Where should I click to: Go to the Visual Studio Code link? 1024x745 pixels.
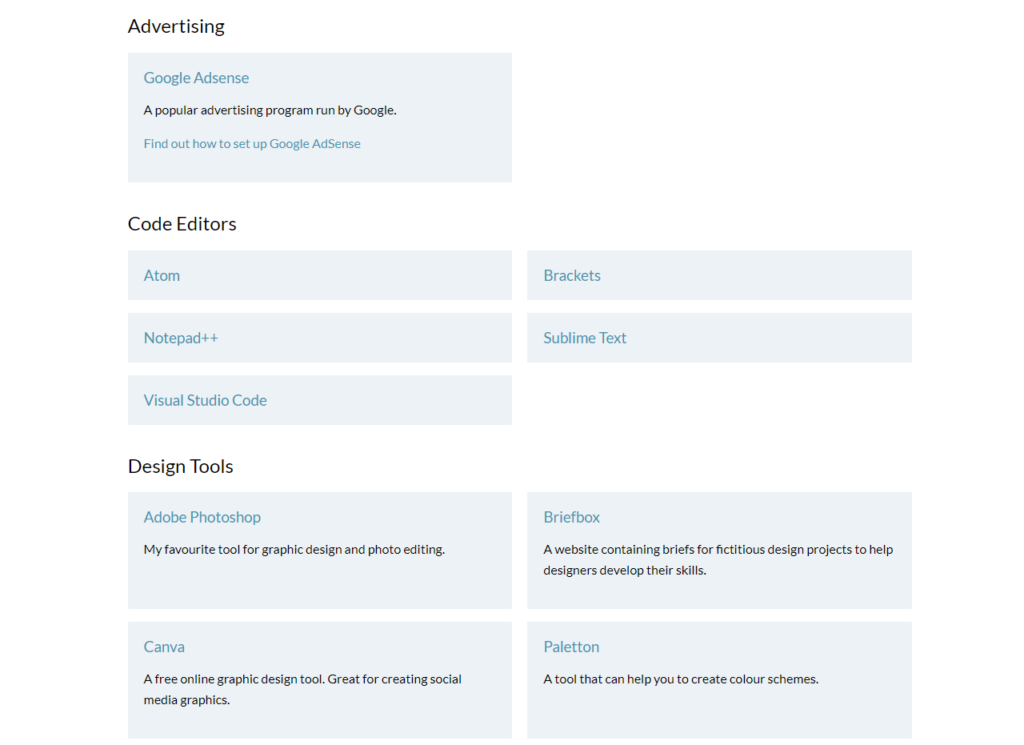pyautogui.click(x=205, y=400)
